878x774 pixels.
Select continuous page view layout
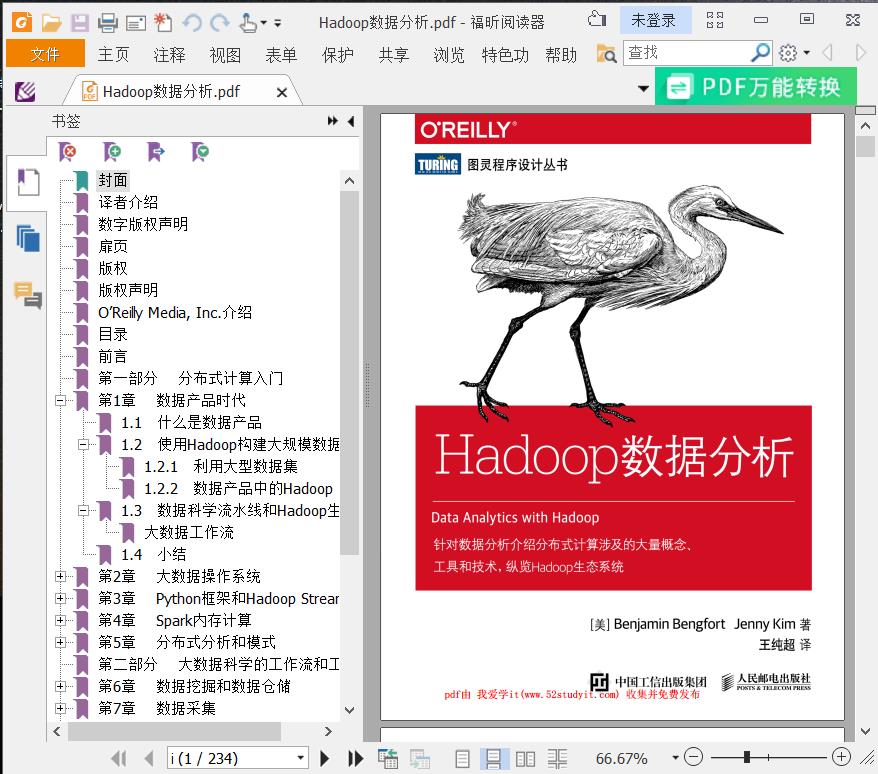click(x=494, y=759)
